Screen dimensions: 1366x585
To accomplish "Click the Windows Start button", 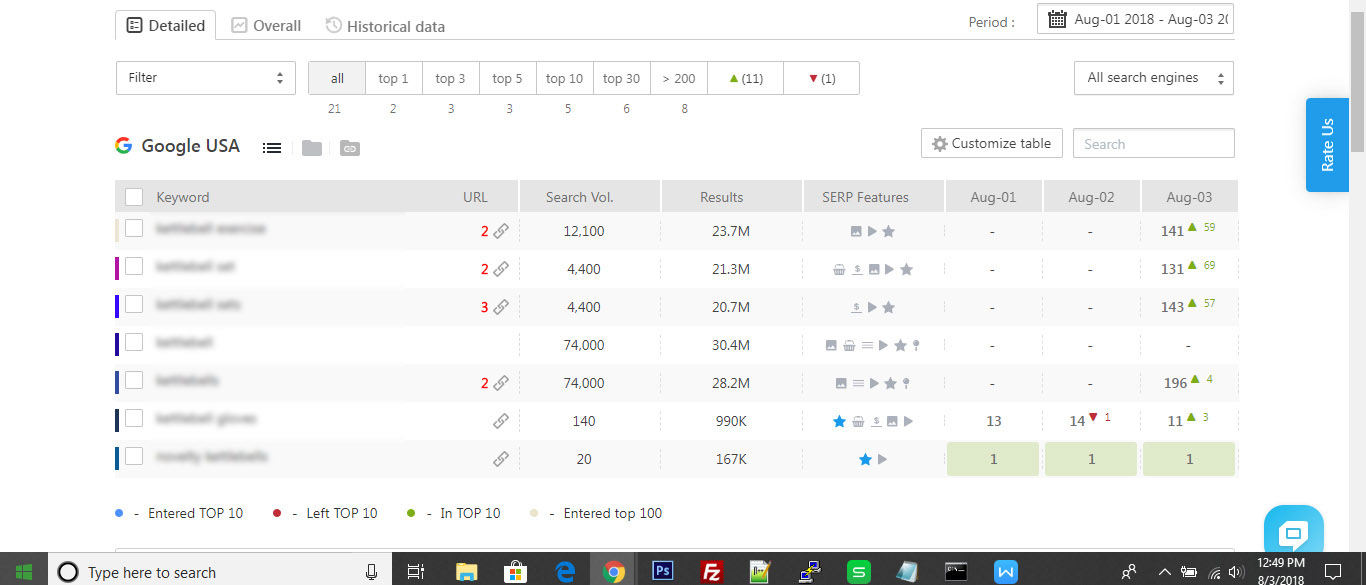I will pos(24,572).
